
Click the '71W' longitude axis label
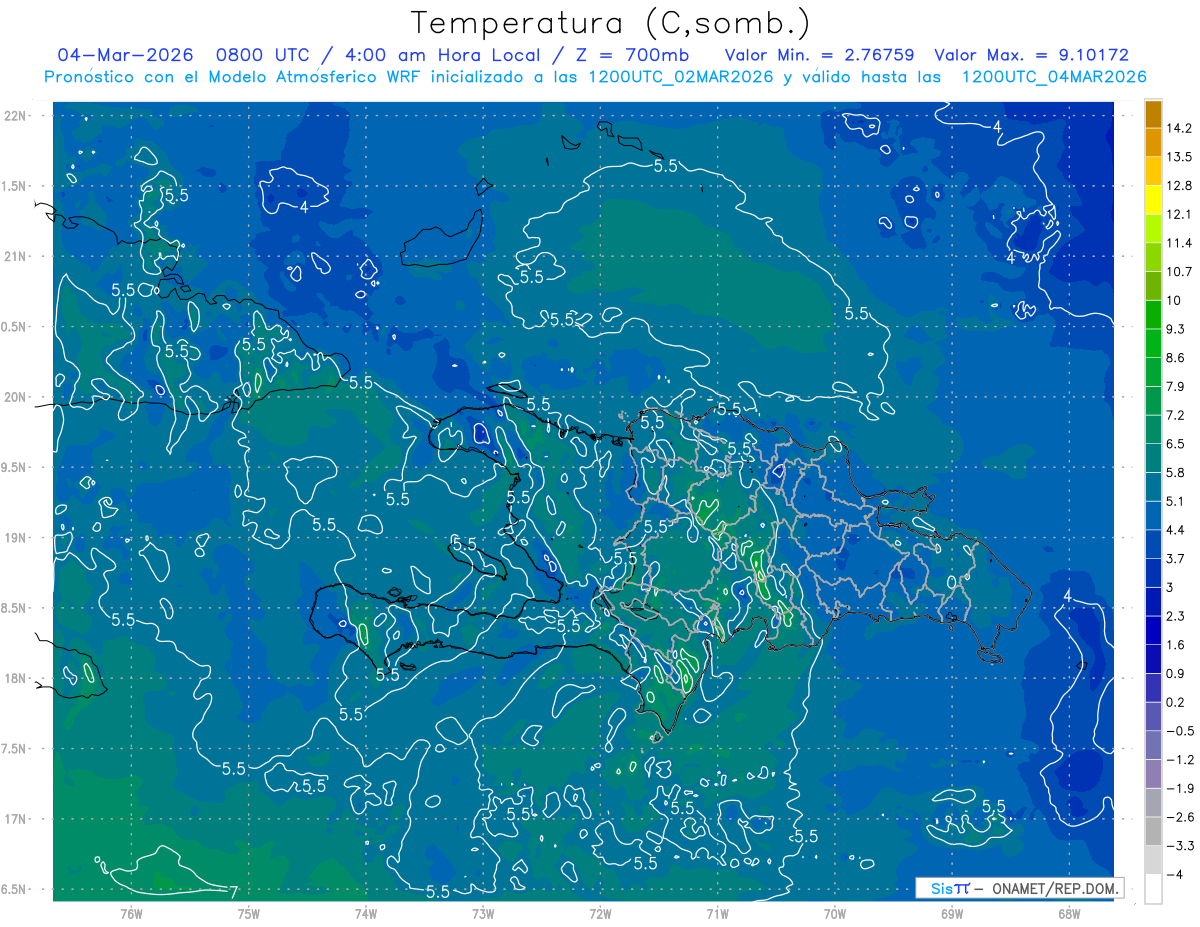pyautogui.click(x=717, y=913)
